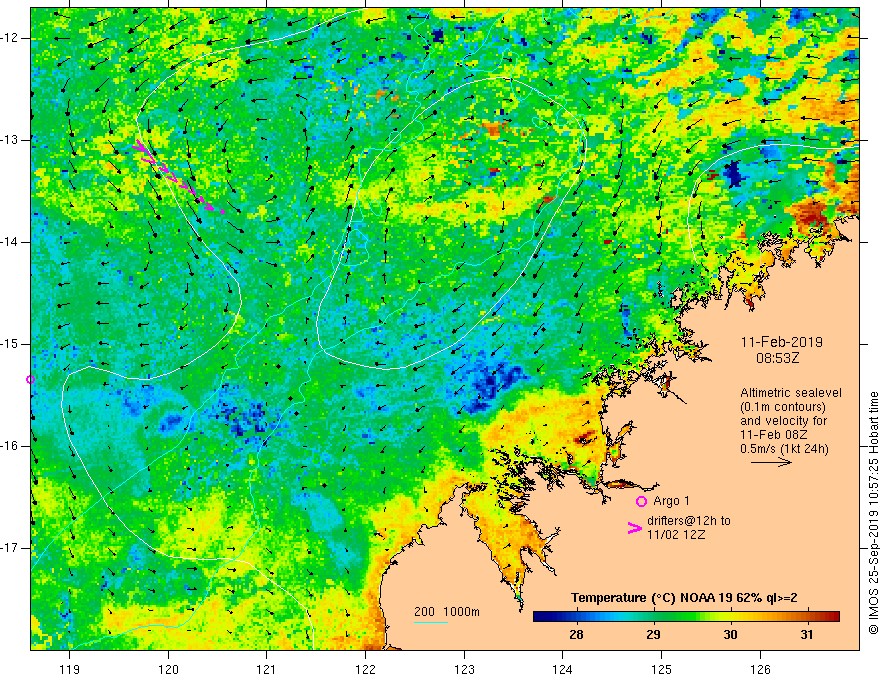
Task: Click the 'drifters@12h to' legend text
Action: [x=689, y=521]
